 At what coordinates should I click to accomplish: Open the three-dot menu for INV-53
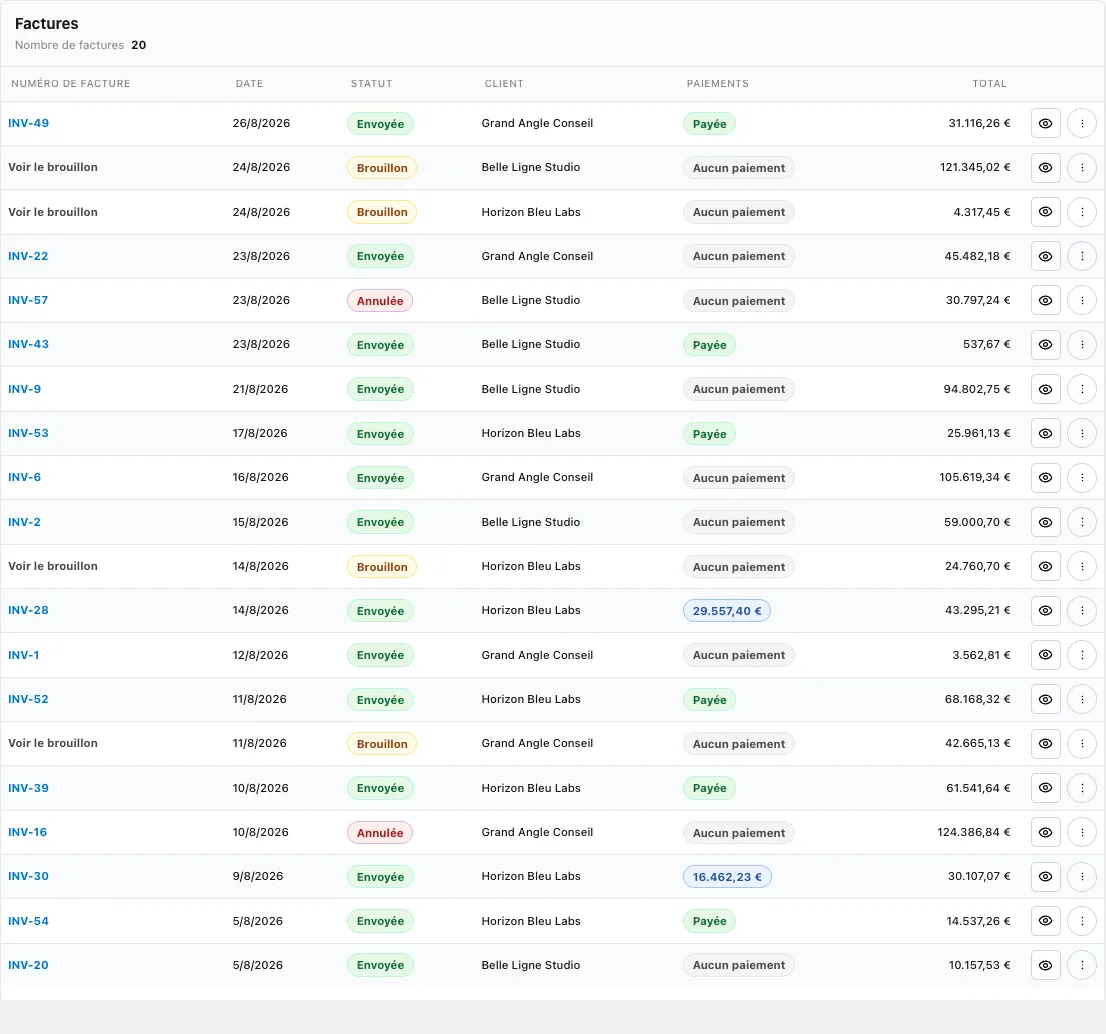pos(1082,434)
